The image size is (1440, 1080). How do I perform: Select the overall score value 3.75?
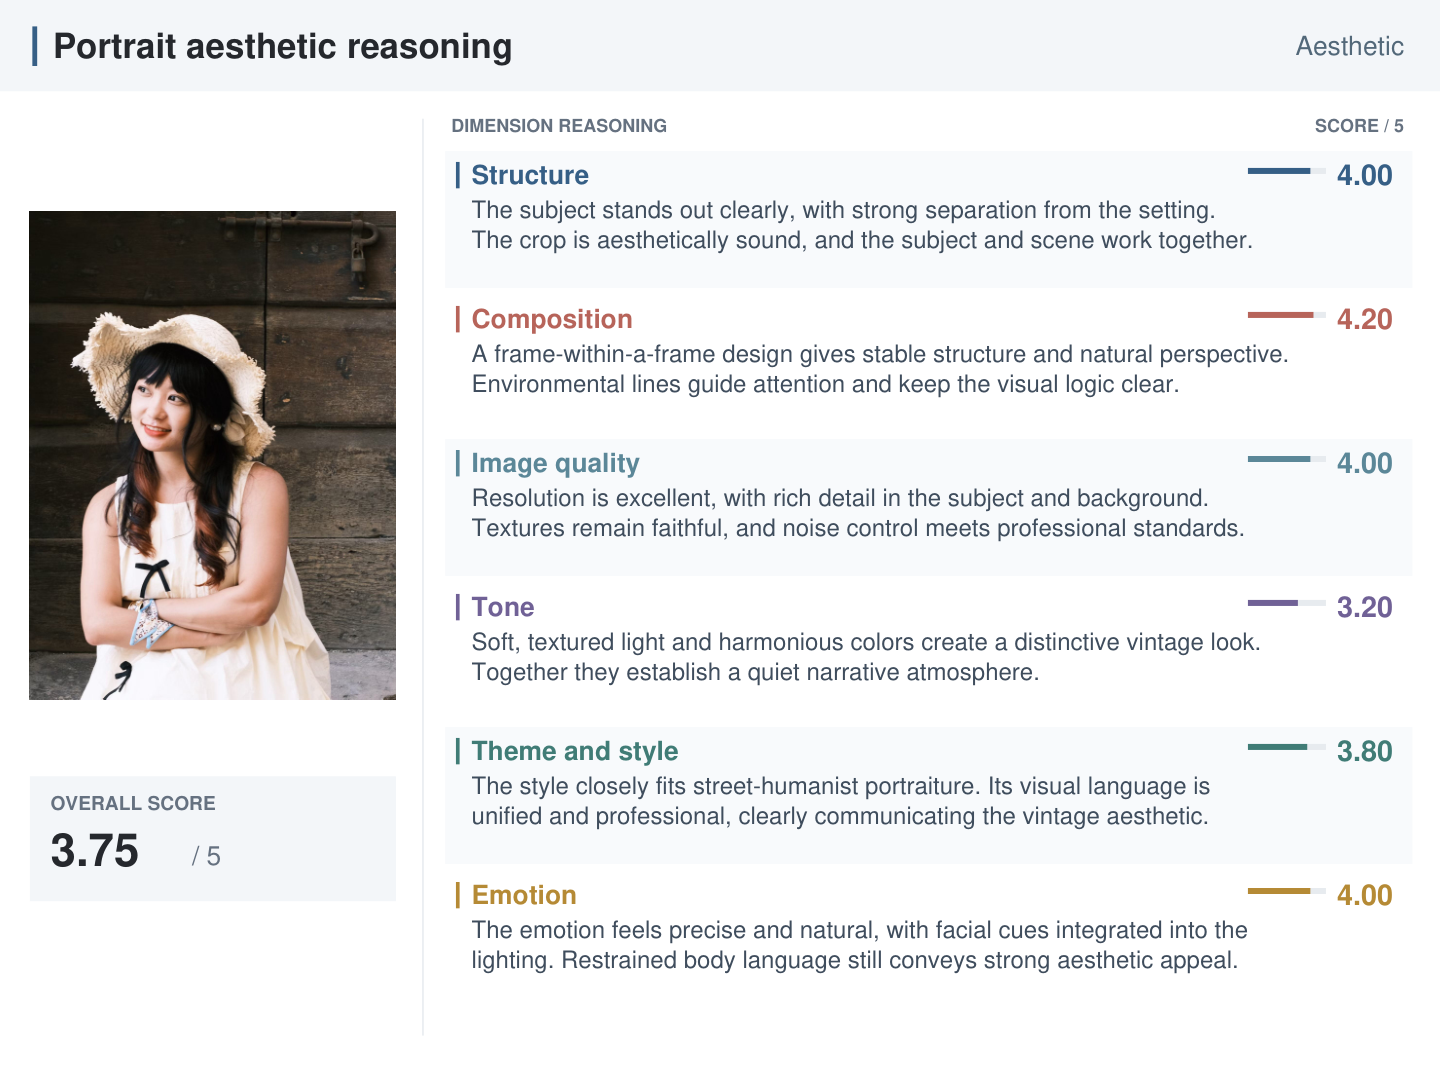[x=95, y=851]
